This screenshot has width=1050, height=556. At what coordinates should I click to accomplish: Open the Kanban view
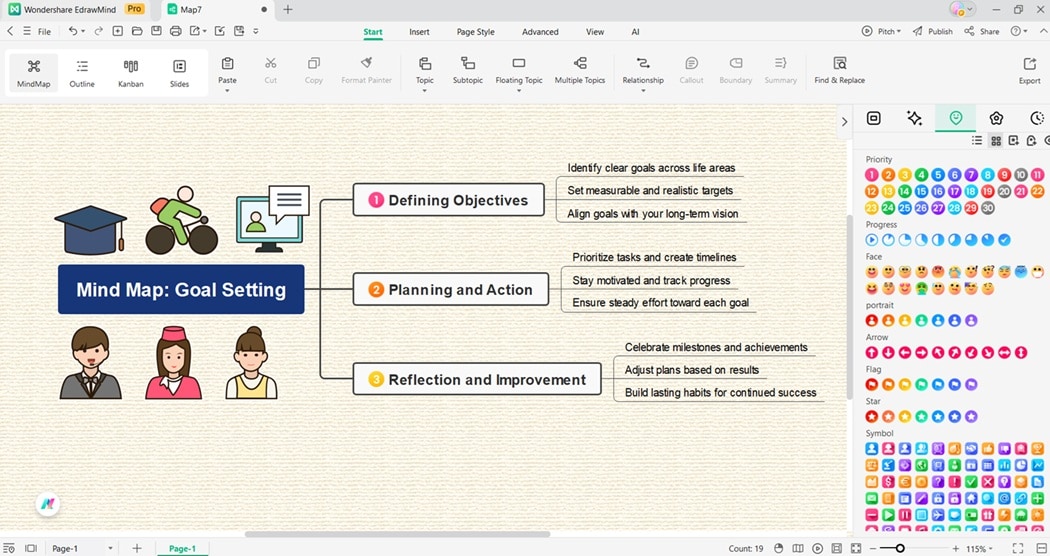131,73
